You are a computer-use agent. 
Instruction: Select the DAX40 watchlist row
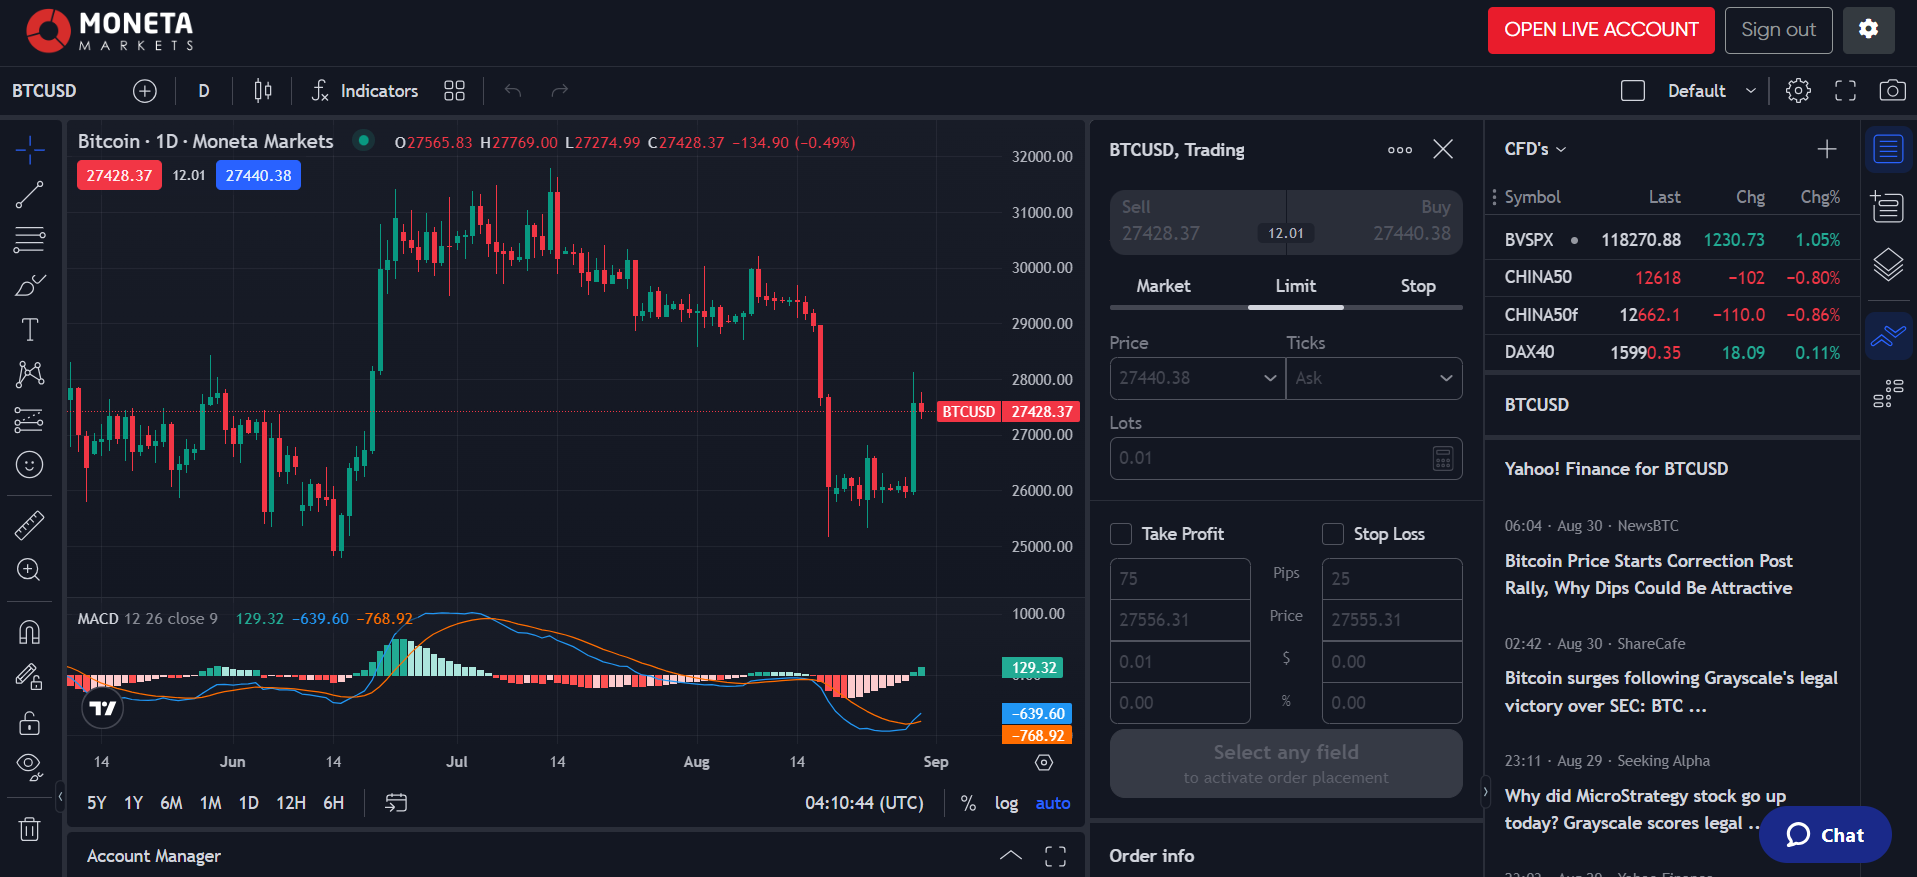coord(1672,352)
